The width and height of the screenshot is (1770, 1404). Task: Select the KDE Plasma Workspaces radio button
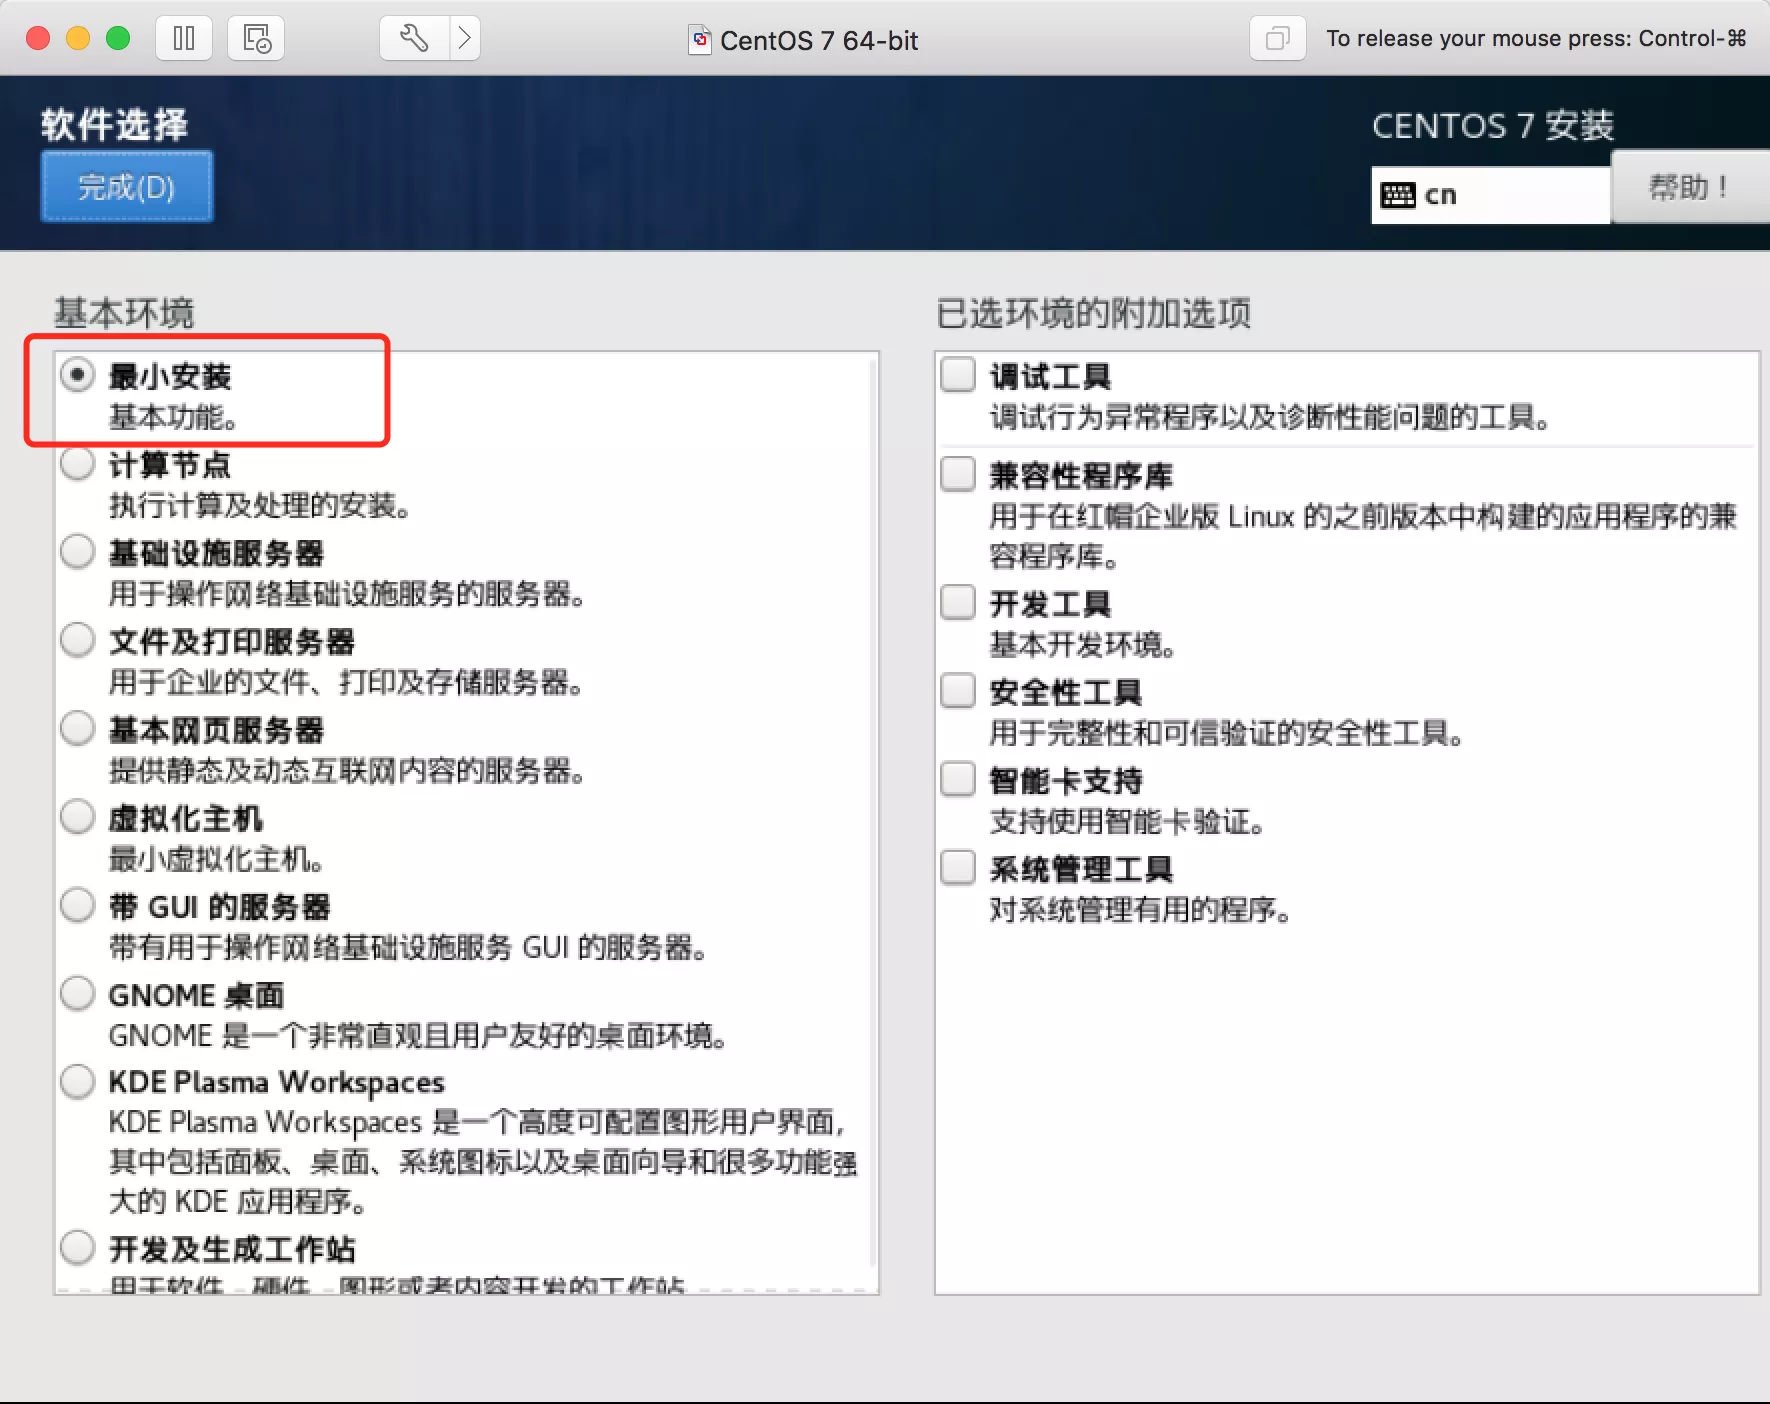pyautogui.click(x=77, y=1081)
